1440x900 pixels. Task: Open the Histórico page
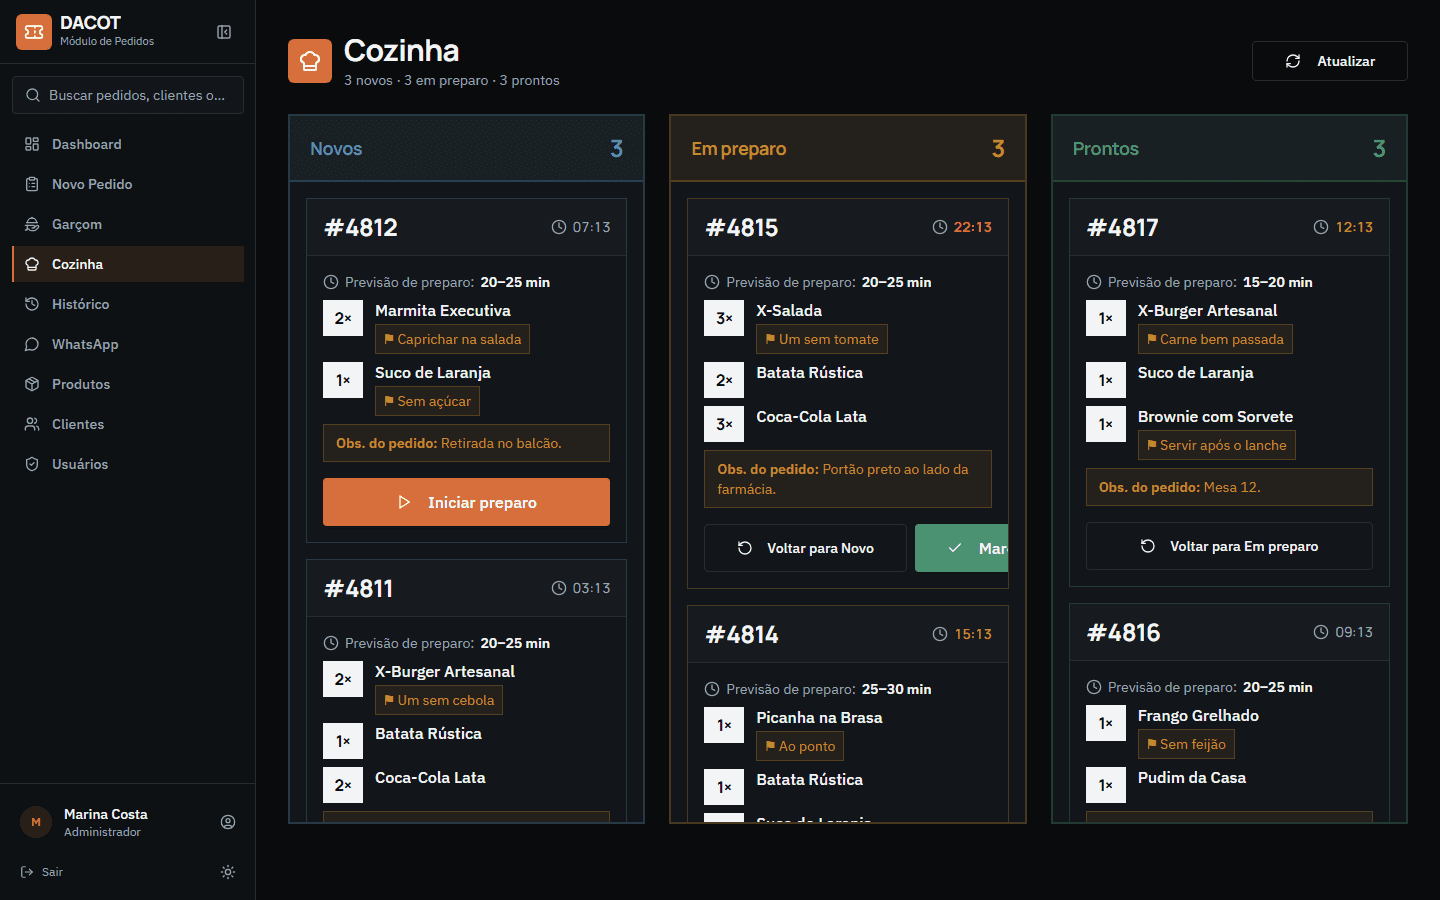pos(128,304)
